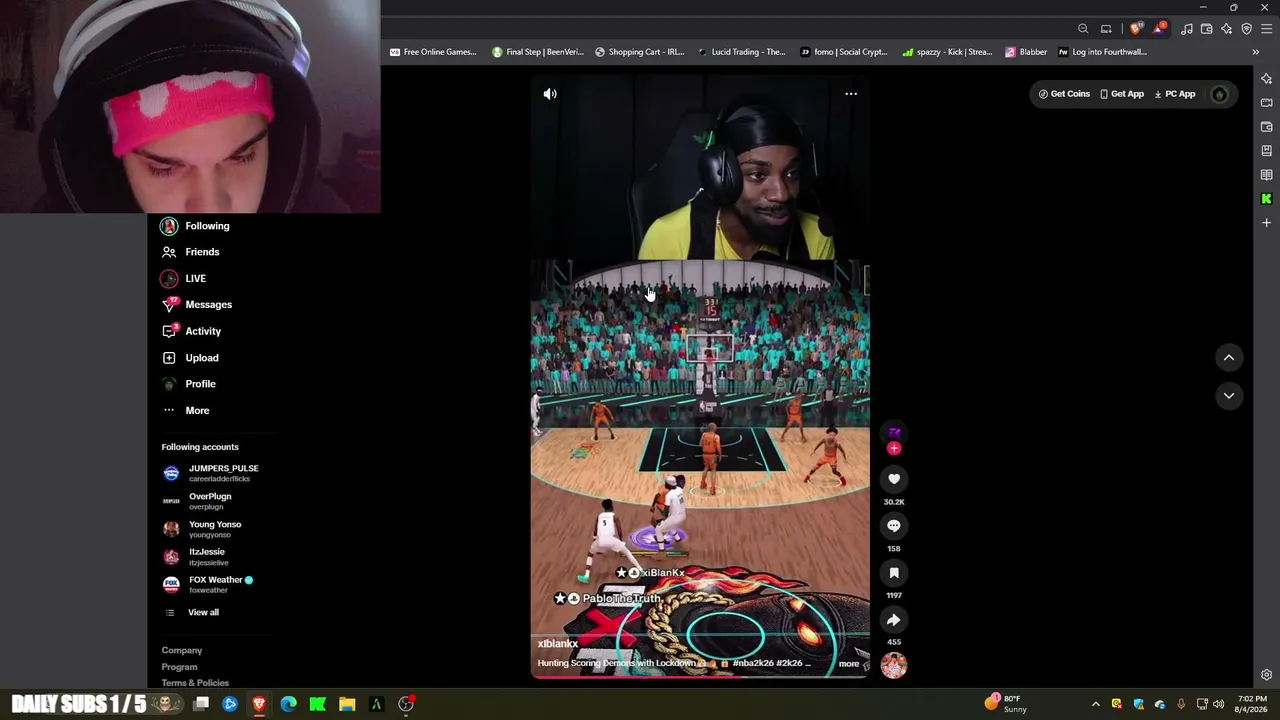Expand the Company footer section
This screenshot has width=1280, height=720.
point(182,651)
